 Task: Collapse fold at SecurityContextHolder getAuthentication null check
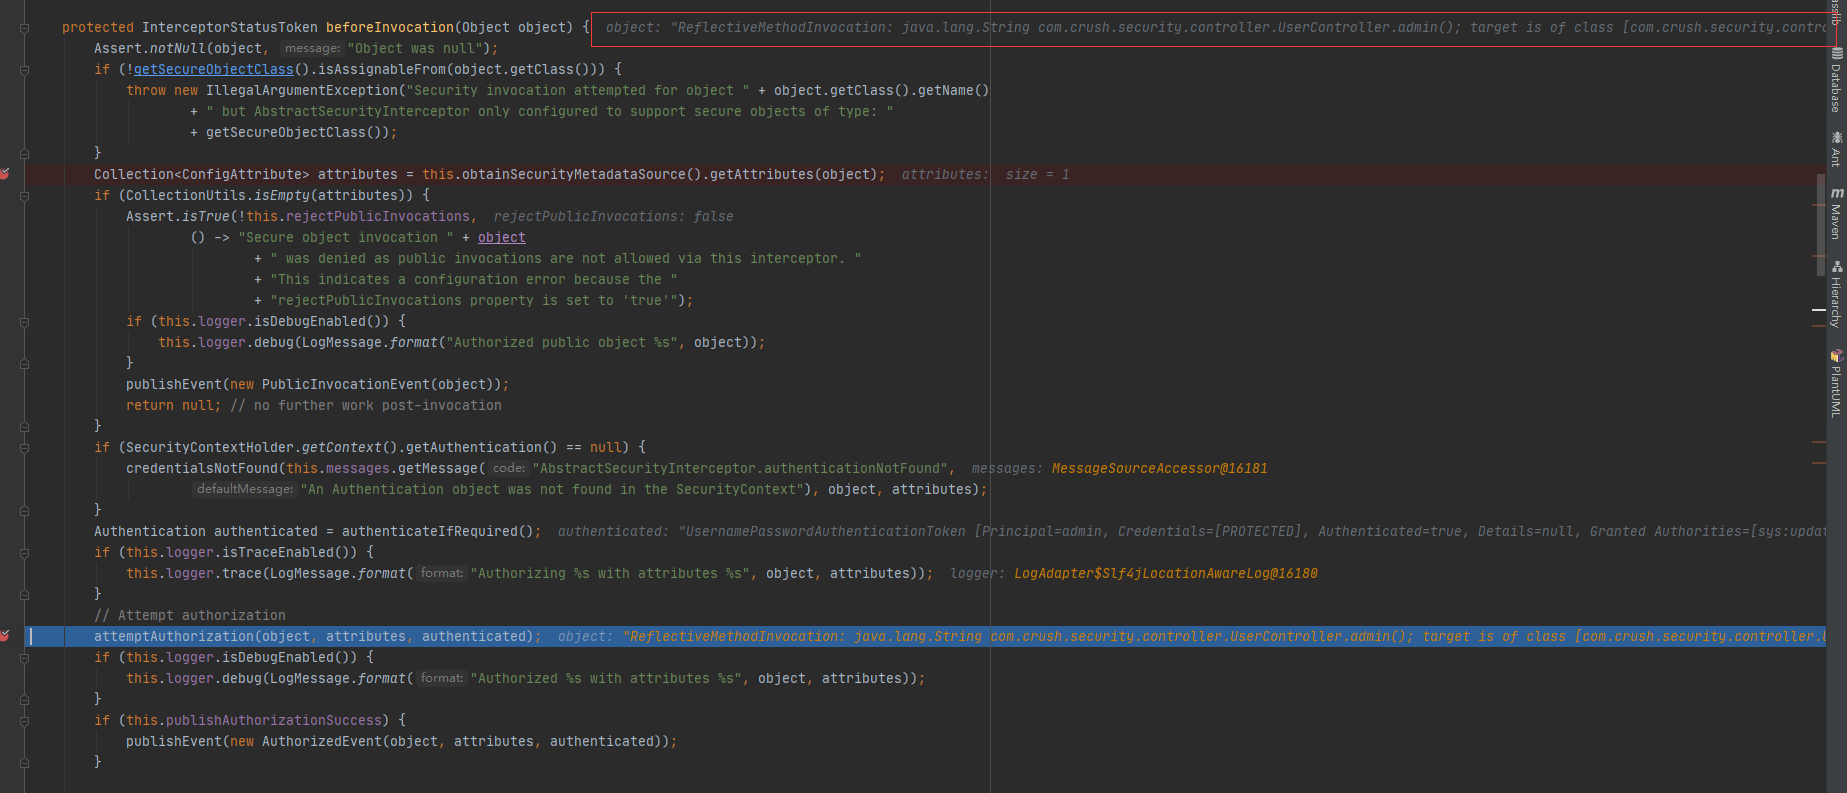24,447
